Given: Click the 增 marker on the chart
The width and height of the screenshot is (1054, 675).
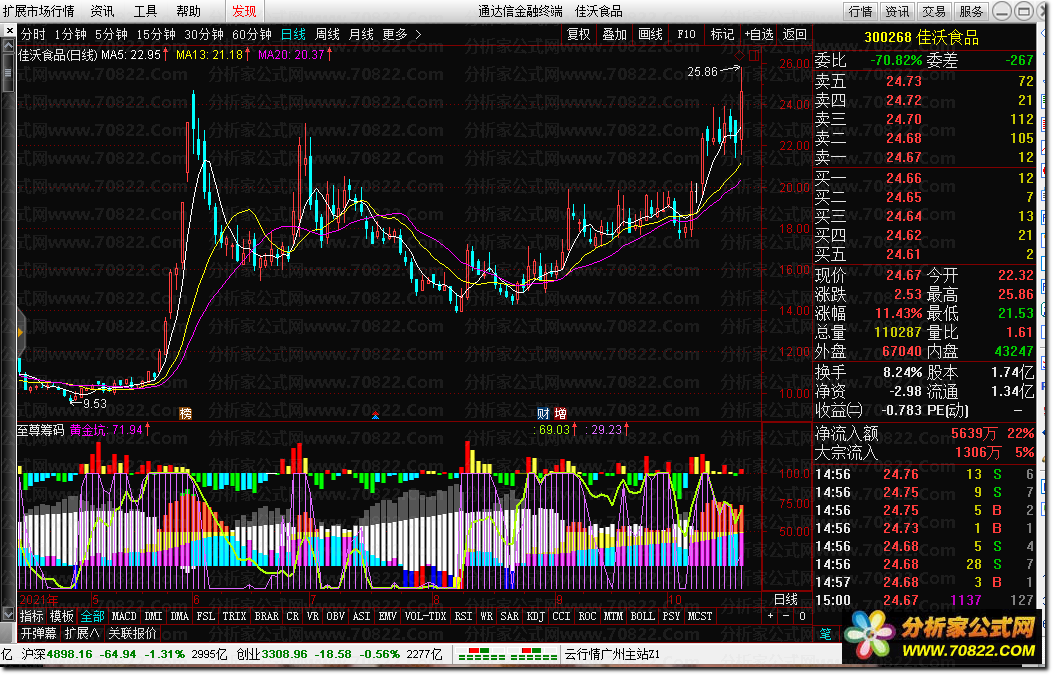Looking at the screenshot, I should point(561,413).
